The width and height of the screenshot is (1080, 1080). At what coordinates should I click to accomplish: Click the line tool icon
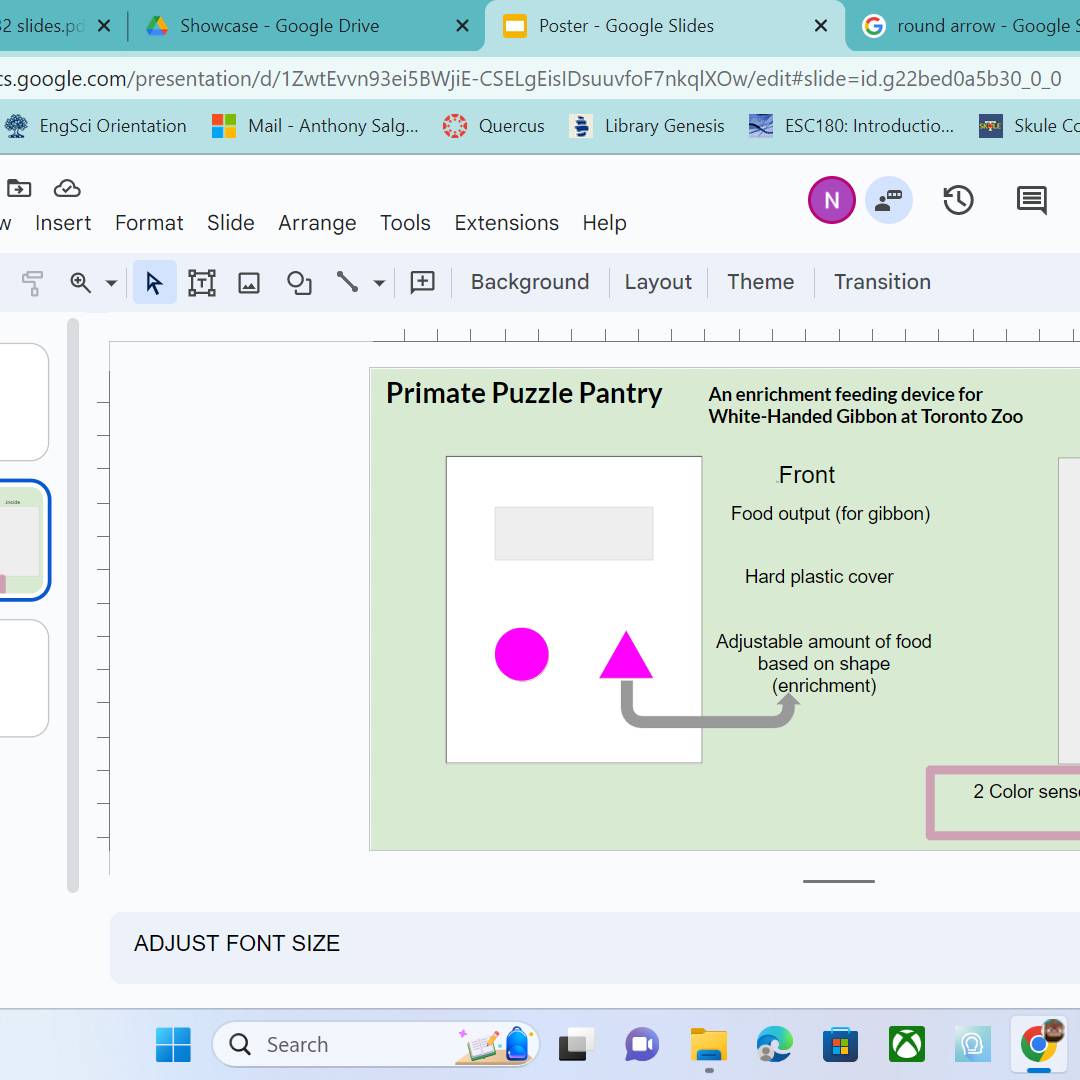tap(347, 282)
